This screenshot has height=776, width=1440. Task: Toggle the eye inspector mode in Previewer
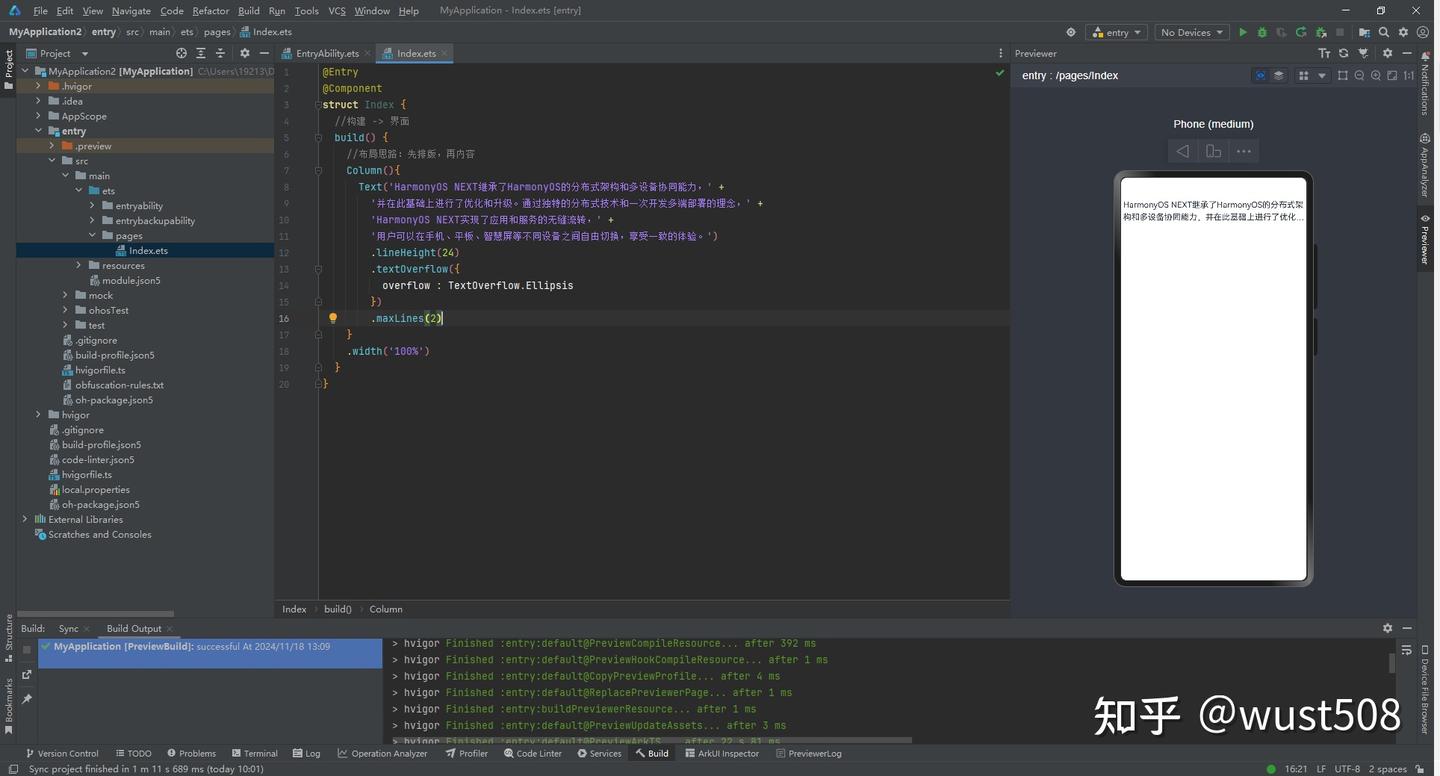(1260, 76)
